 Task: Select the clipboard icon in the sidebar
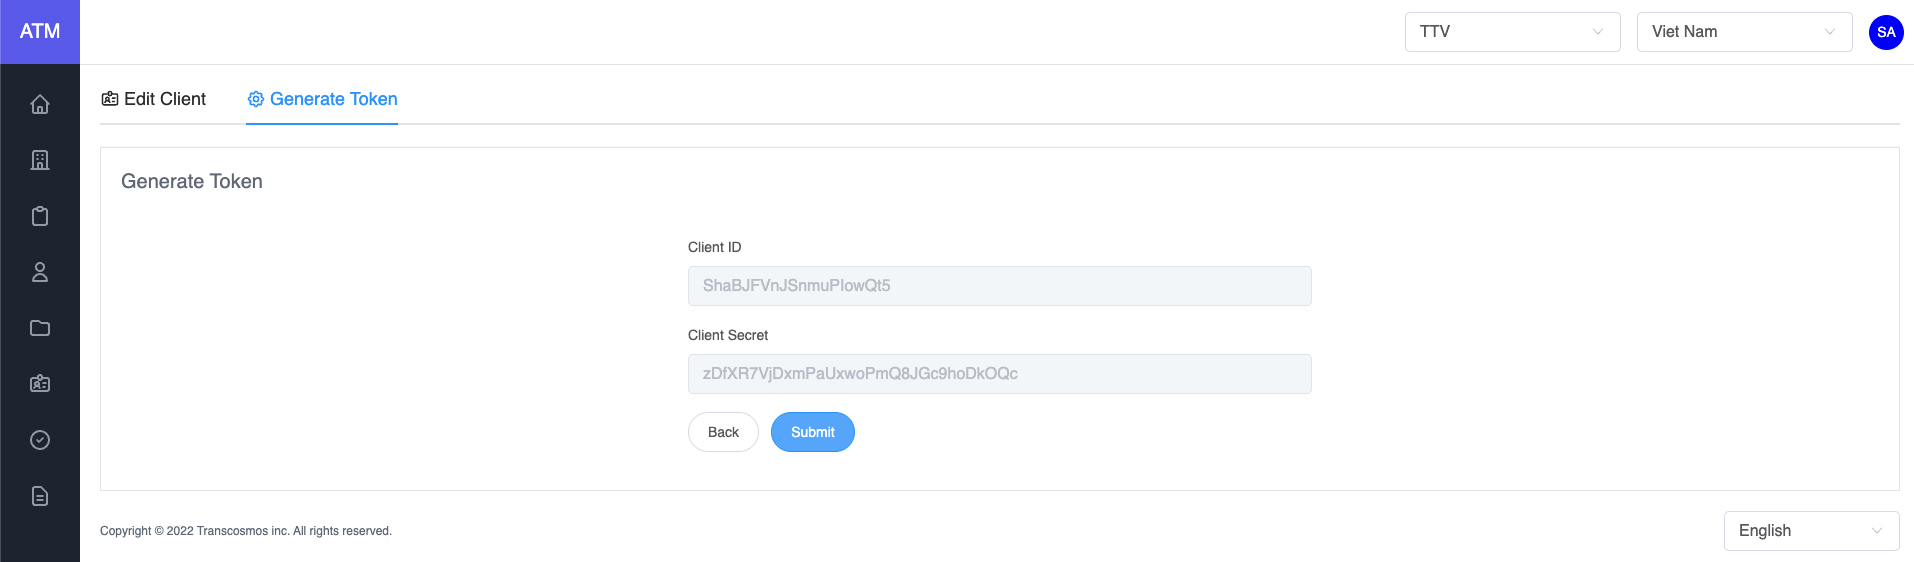(x=40, y=216)
